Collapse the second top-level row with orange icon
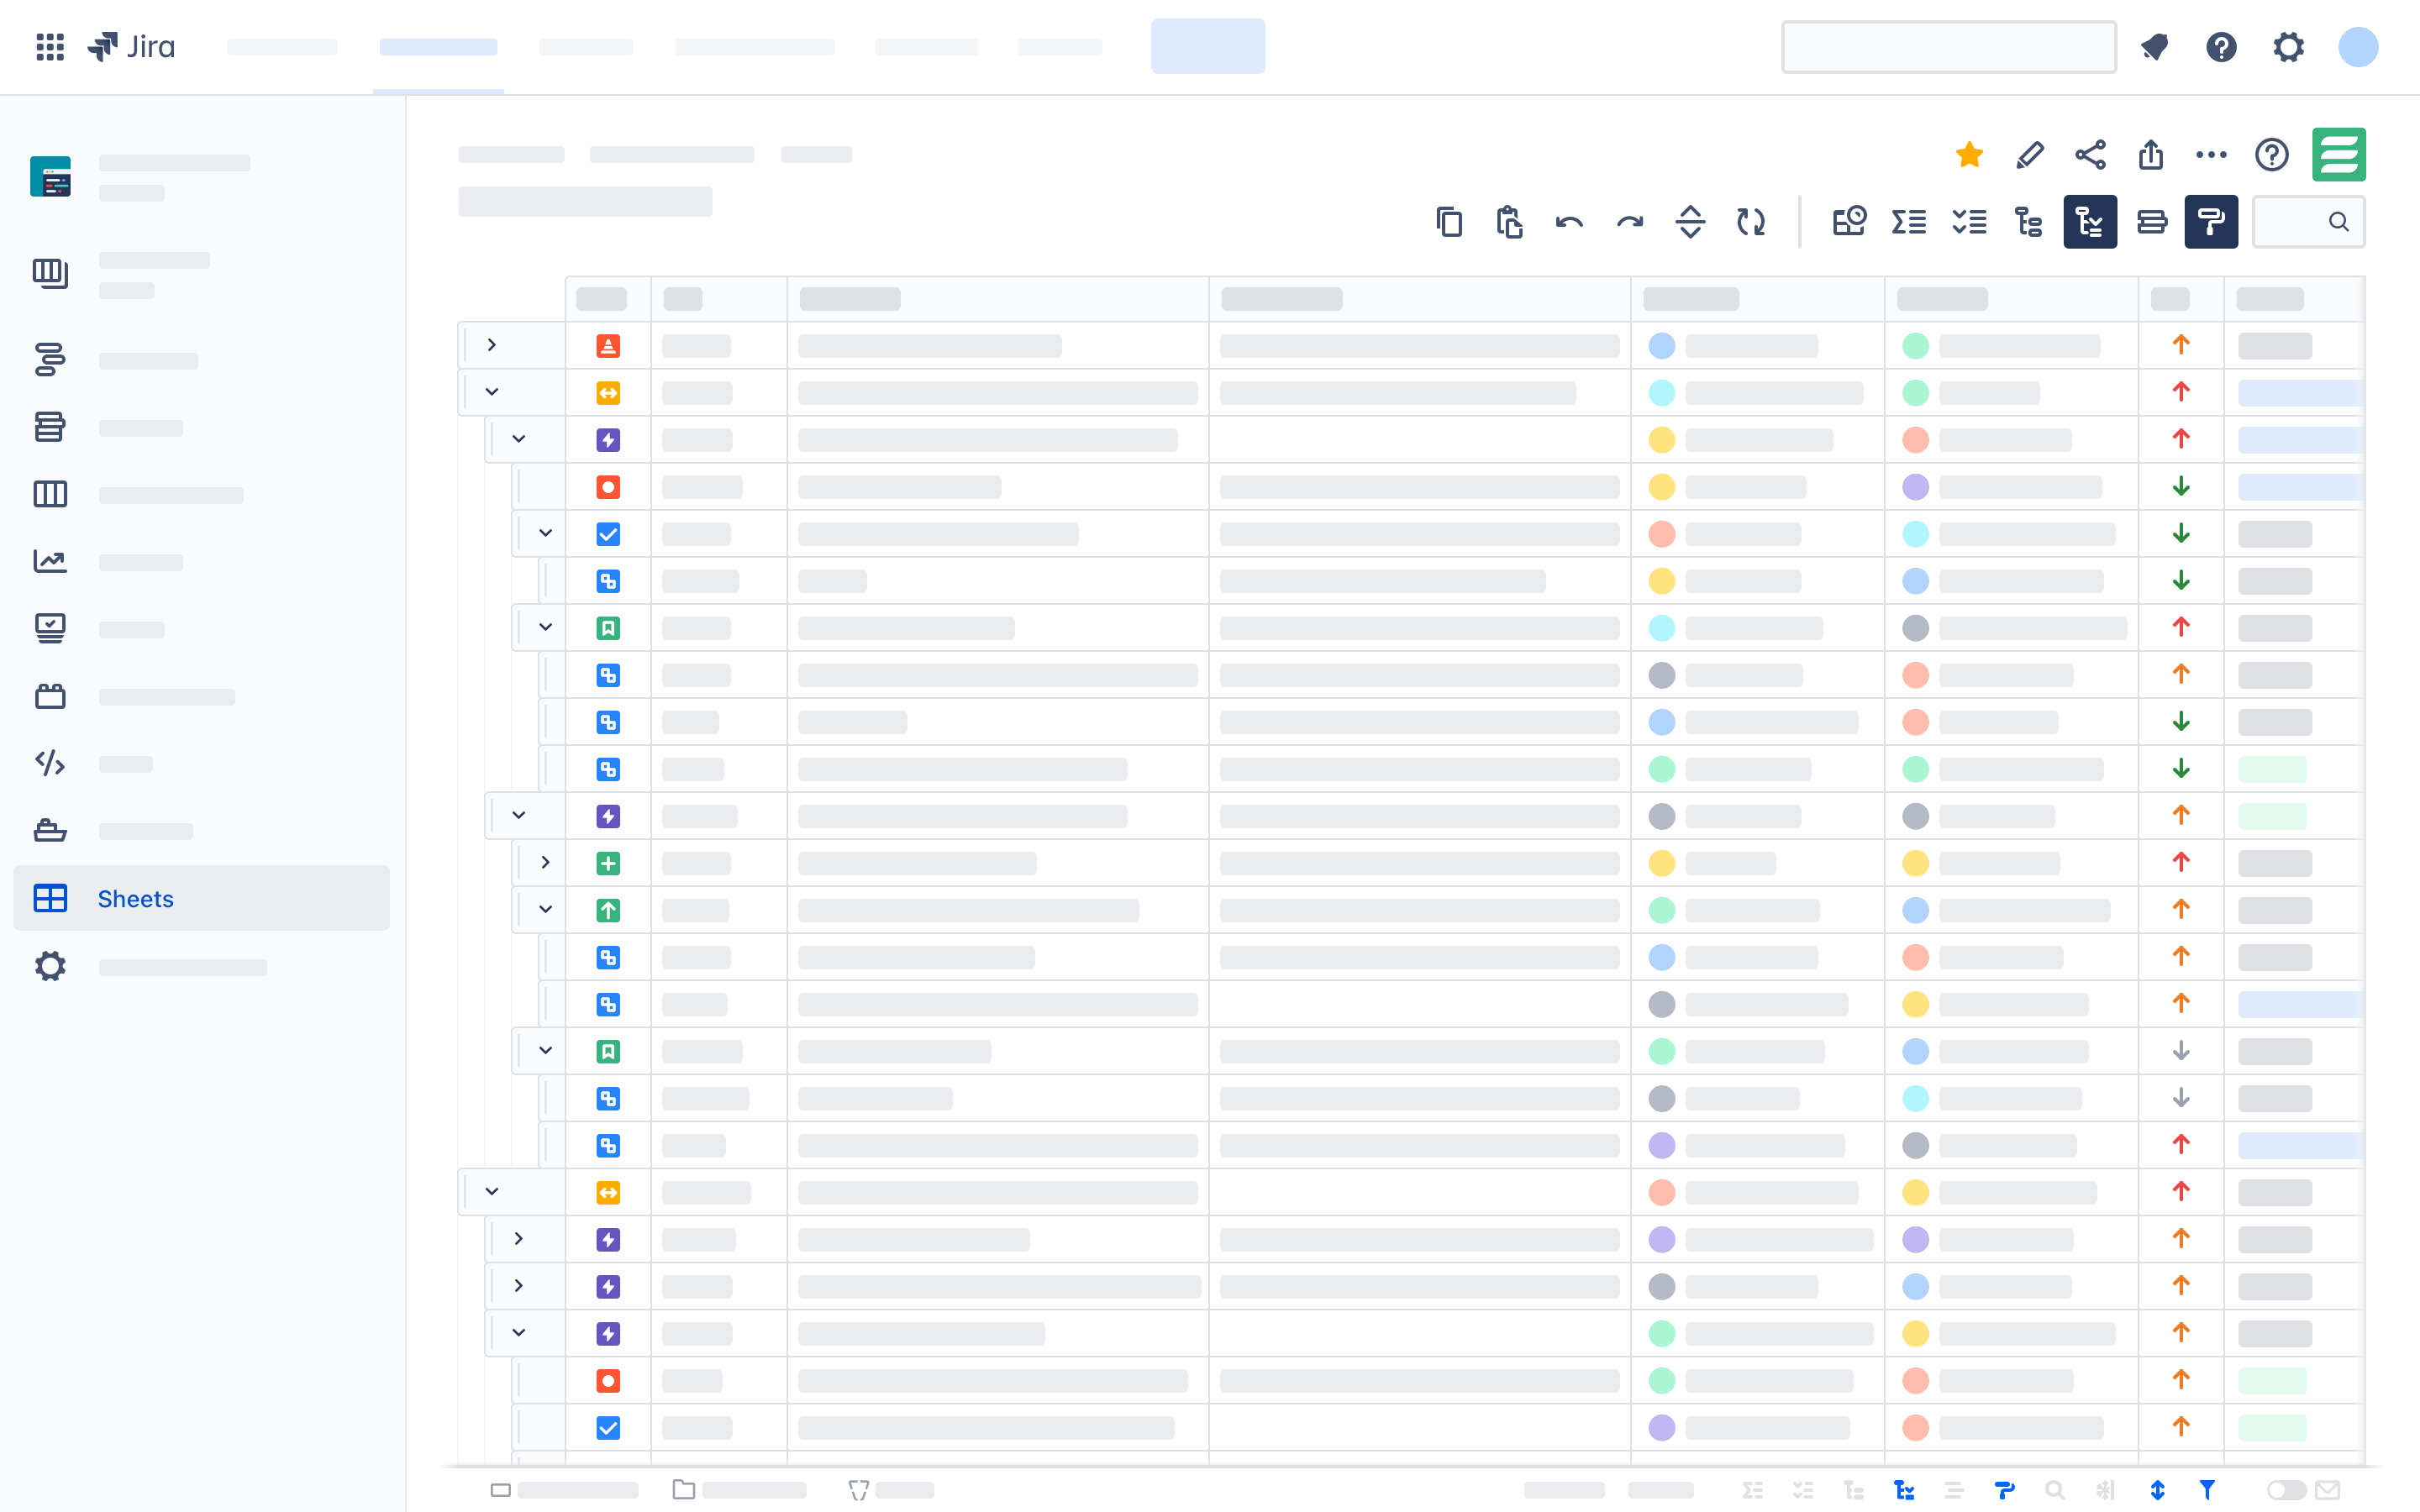2420x1512 pixels. (491, 392)
